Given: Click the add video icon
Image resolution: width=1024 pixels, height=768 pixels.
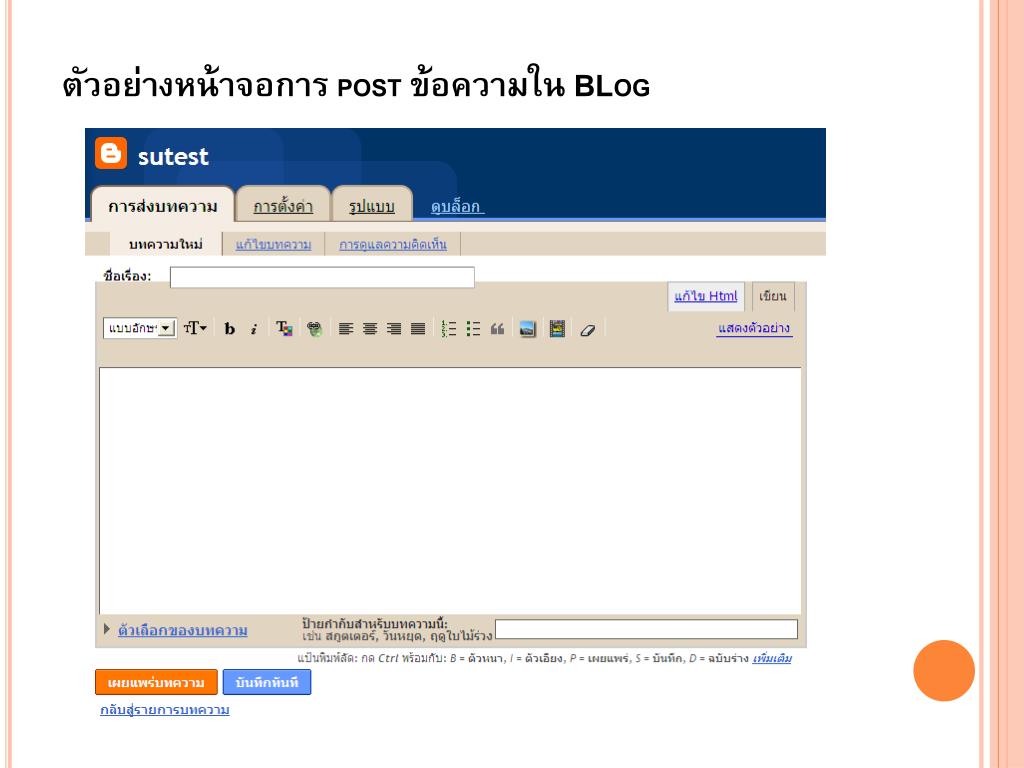Looking at the screenshot, I should (x=557, y=328).
